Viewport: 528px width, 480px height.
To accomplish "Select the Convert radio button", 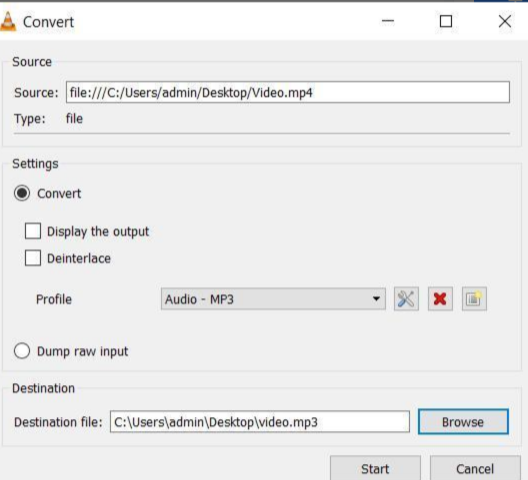I will tap(22, 193).
